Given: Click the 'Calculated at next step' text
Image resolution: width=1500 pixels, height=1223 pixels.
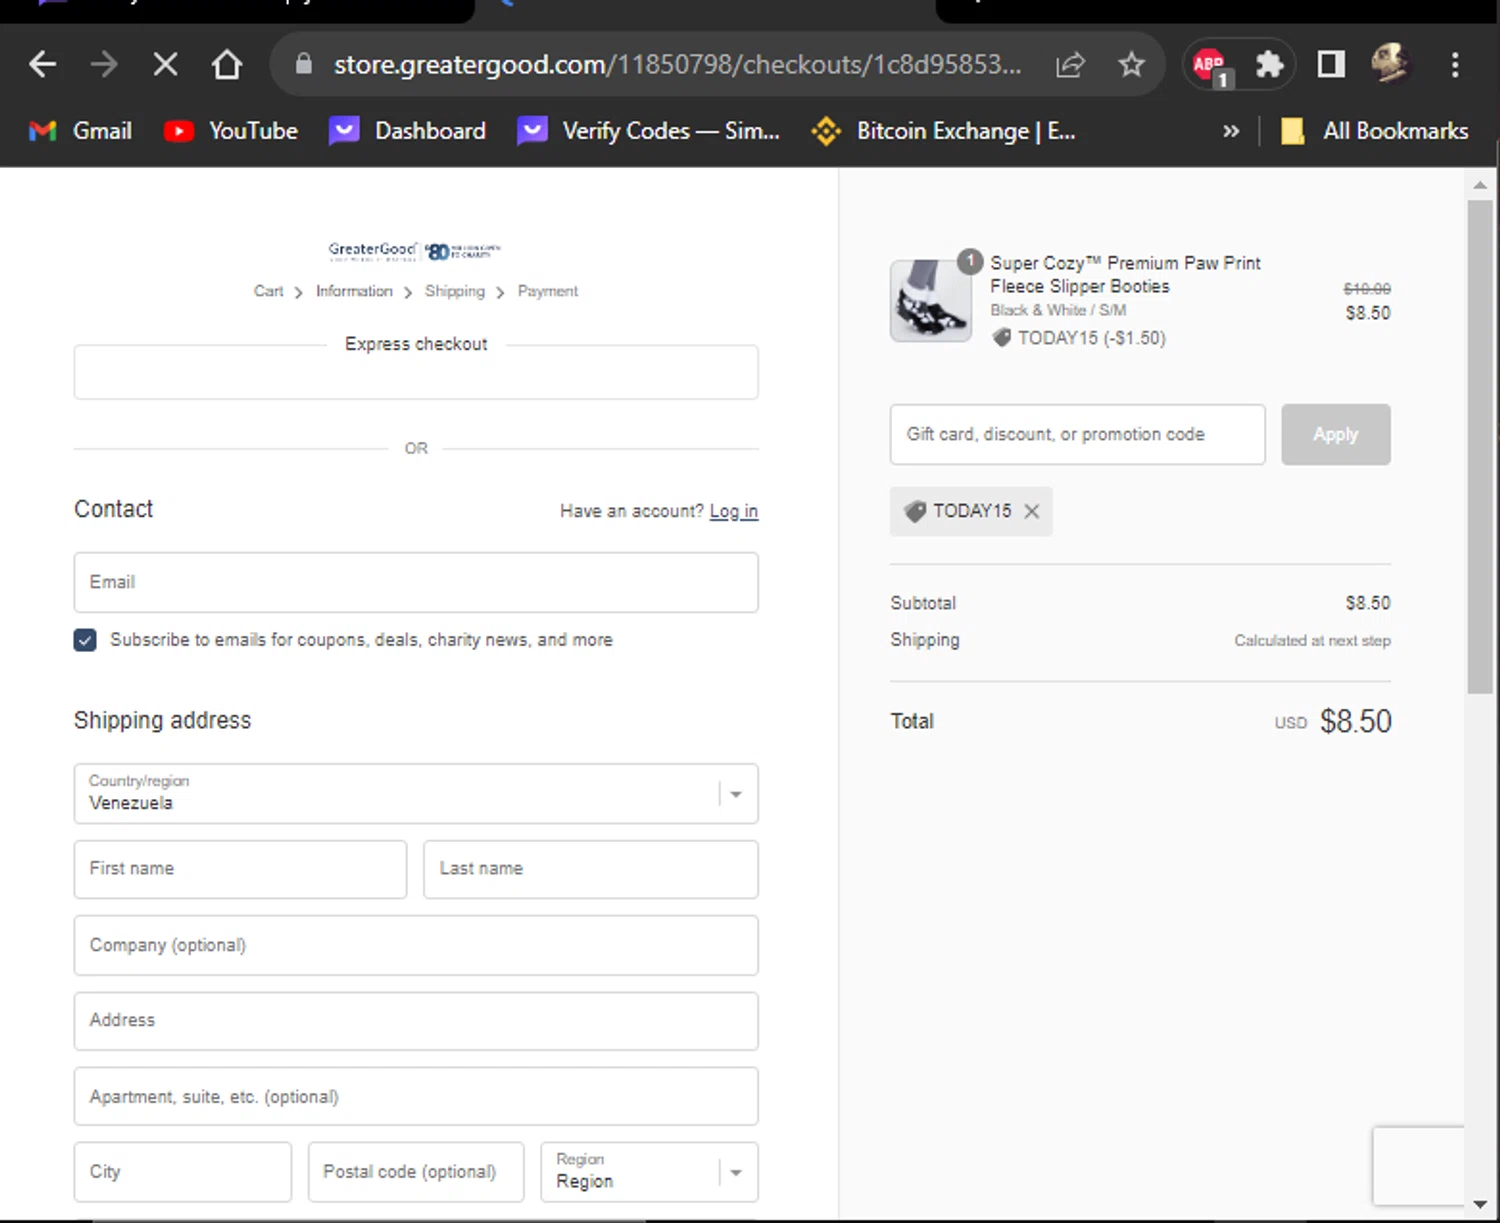Looking at the screenshot, I should pyautogui.click(x=1312, y=640).
